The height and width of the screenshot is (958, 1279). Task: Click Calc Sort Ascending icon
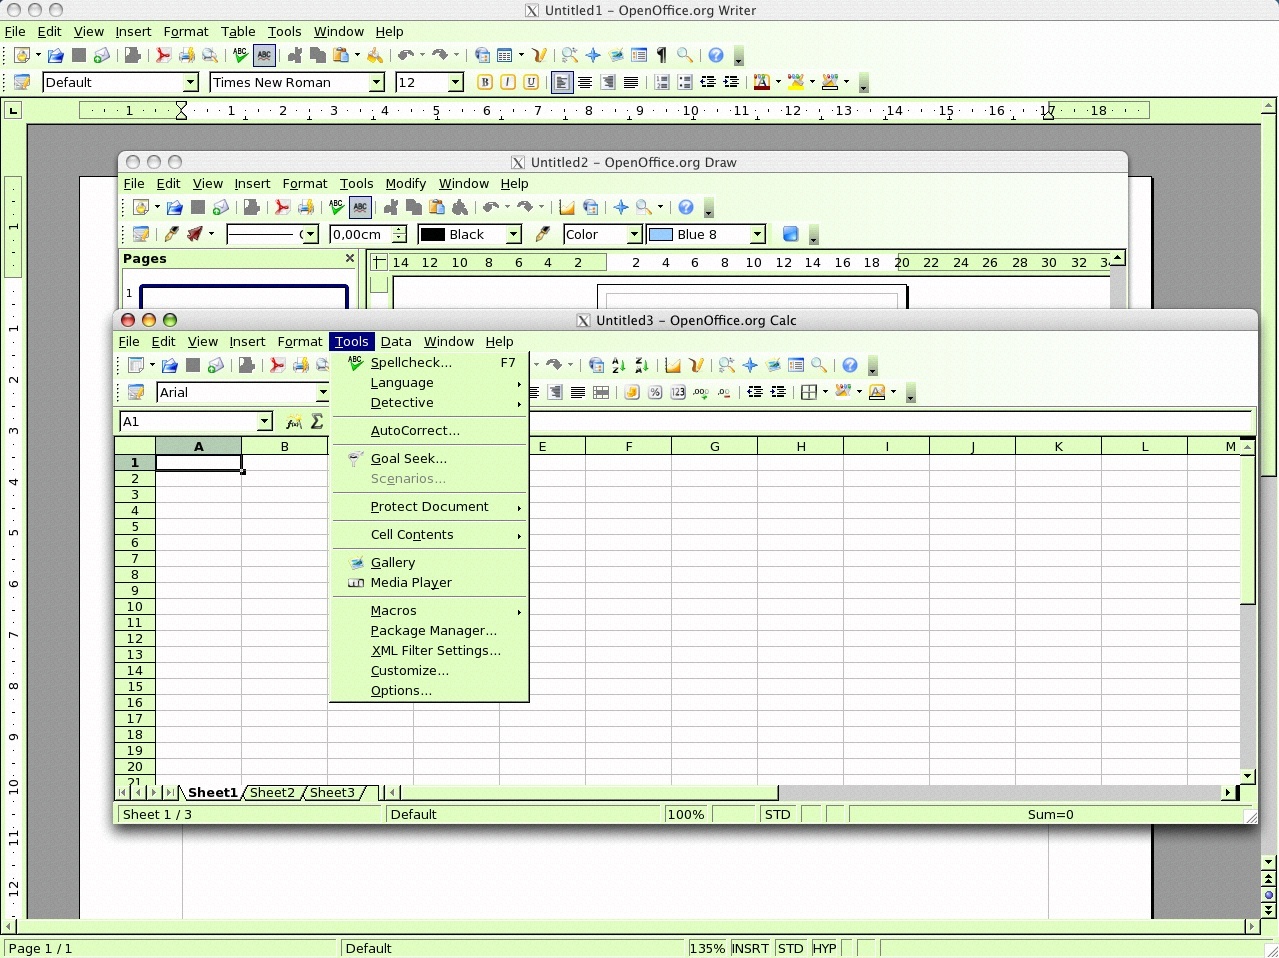pos(619,366)
